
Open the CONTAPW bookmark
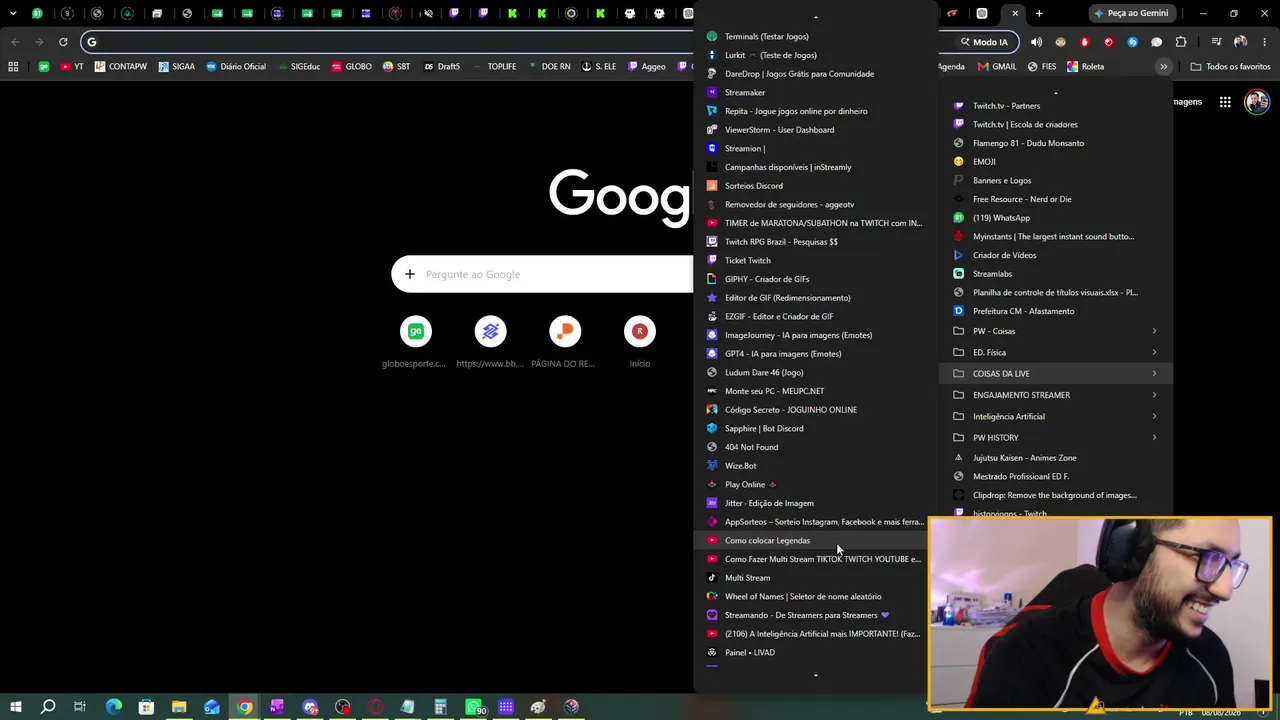pos(121,67)
